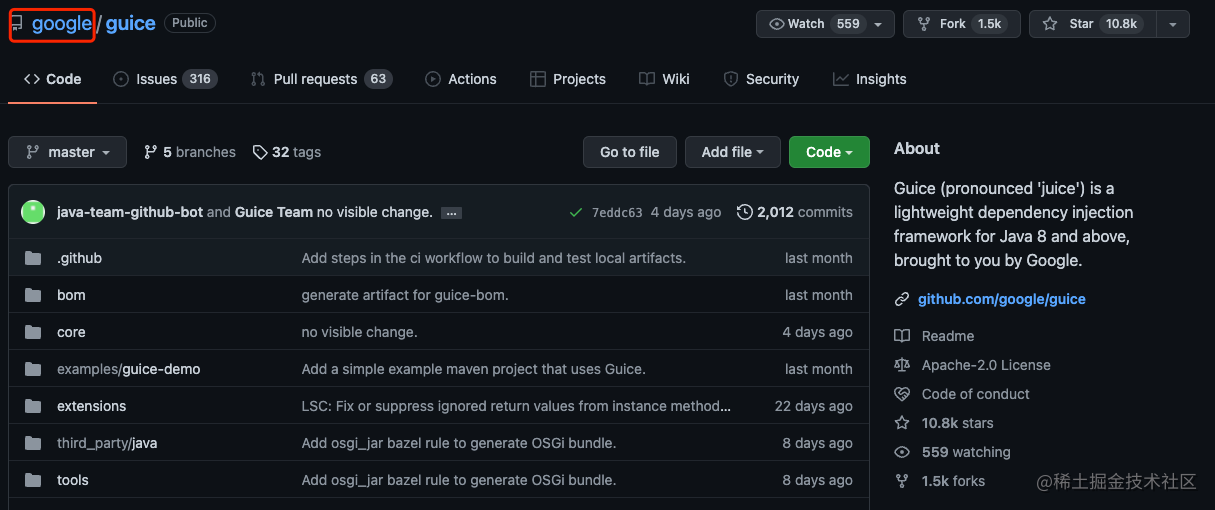Toggle the Star button for this repository
Screen dimensions: 1215x510
click(x=1093, y=24)
